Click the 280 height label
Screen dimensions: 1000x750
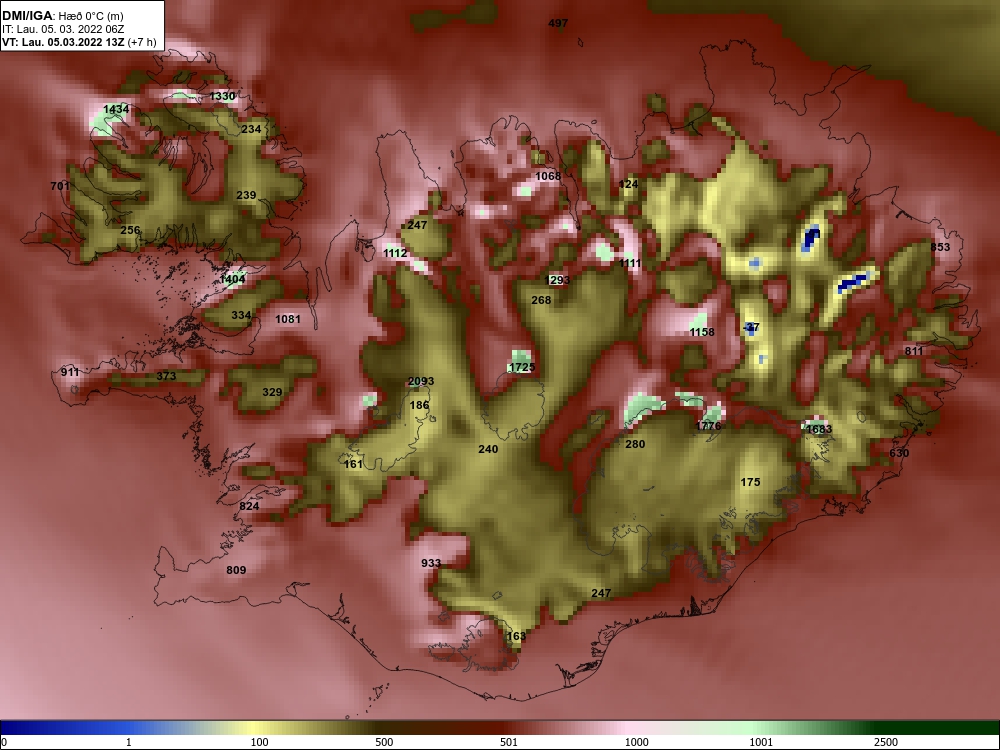(635, 445)
